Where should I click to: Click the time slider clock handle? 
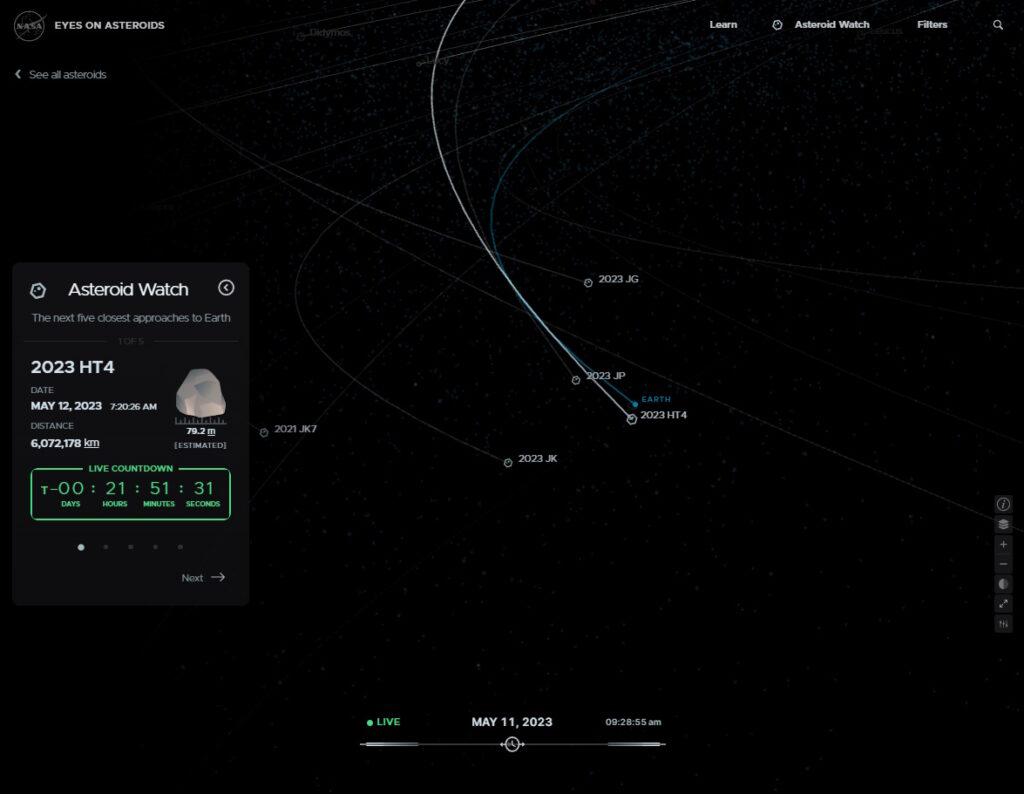(512, 744)
